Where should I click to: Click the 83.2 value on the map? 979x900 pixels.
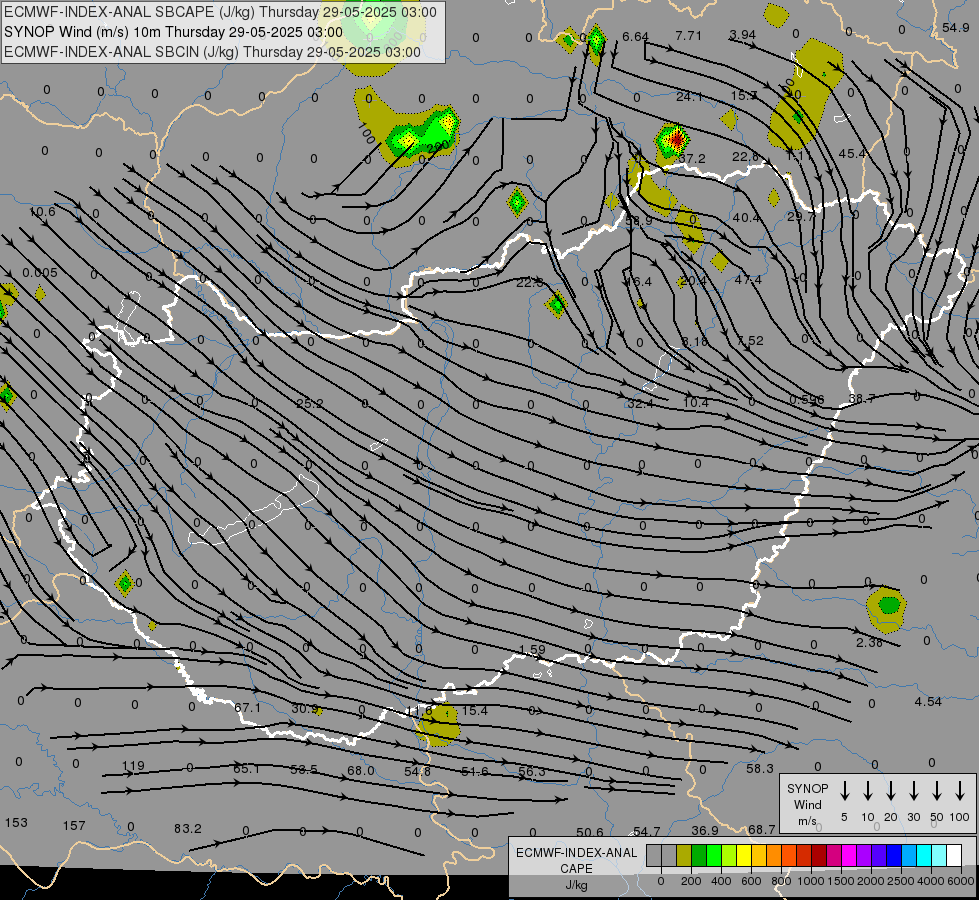[x=188, y=829]
